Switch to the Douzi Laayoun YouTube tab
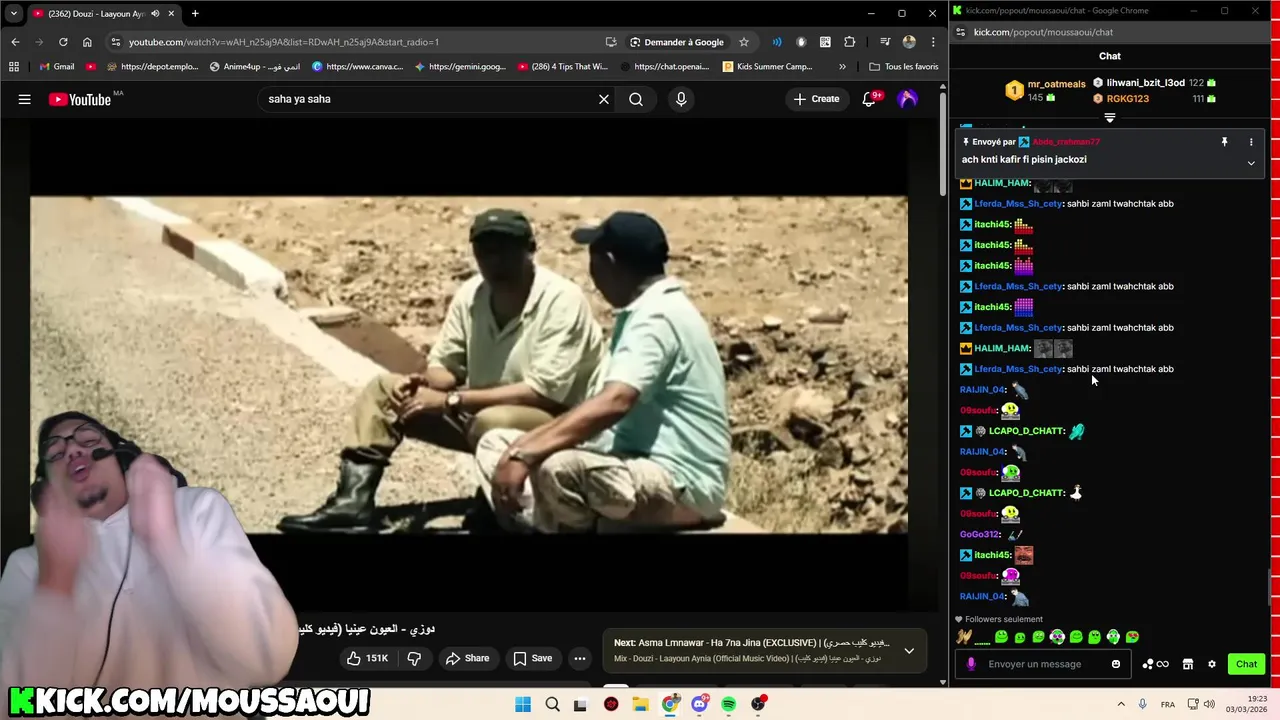This screenshot has width=1280, height=720. pyautogui.click(x=103, y=14)
